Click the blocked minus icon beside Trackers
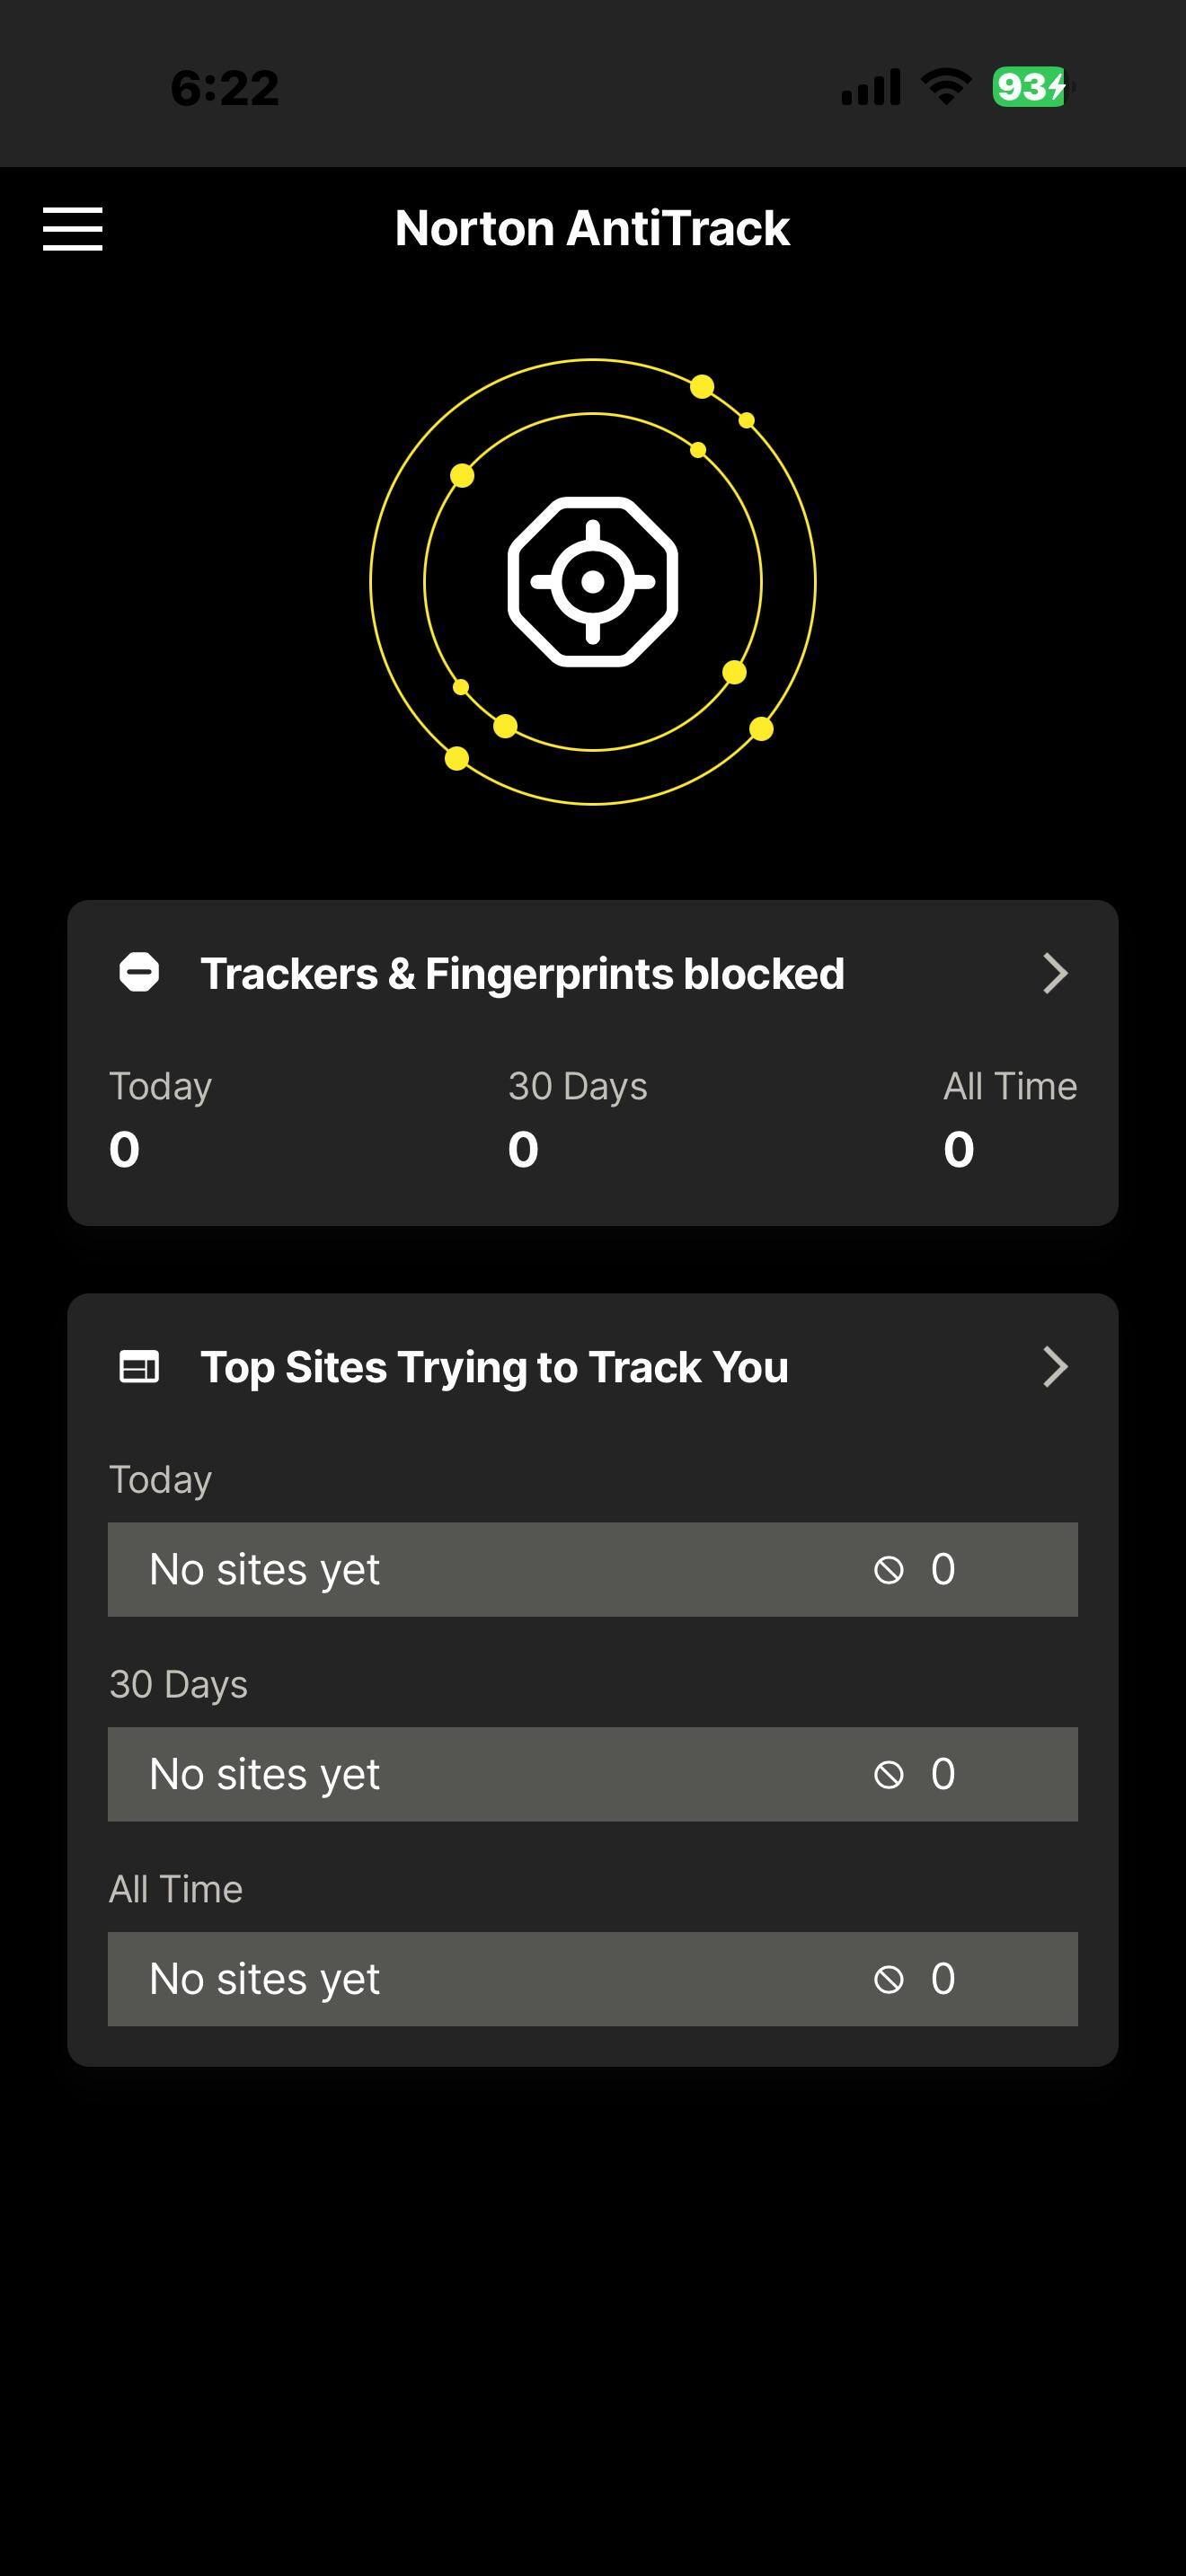 click(139, 973)
